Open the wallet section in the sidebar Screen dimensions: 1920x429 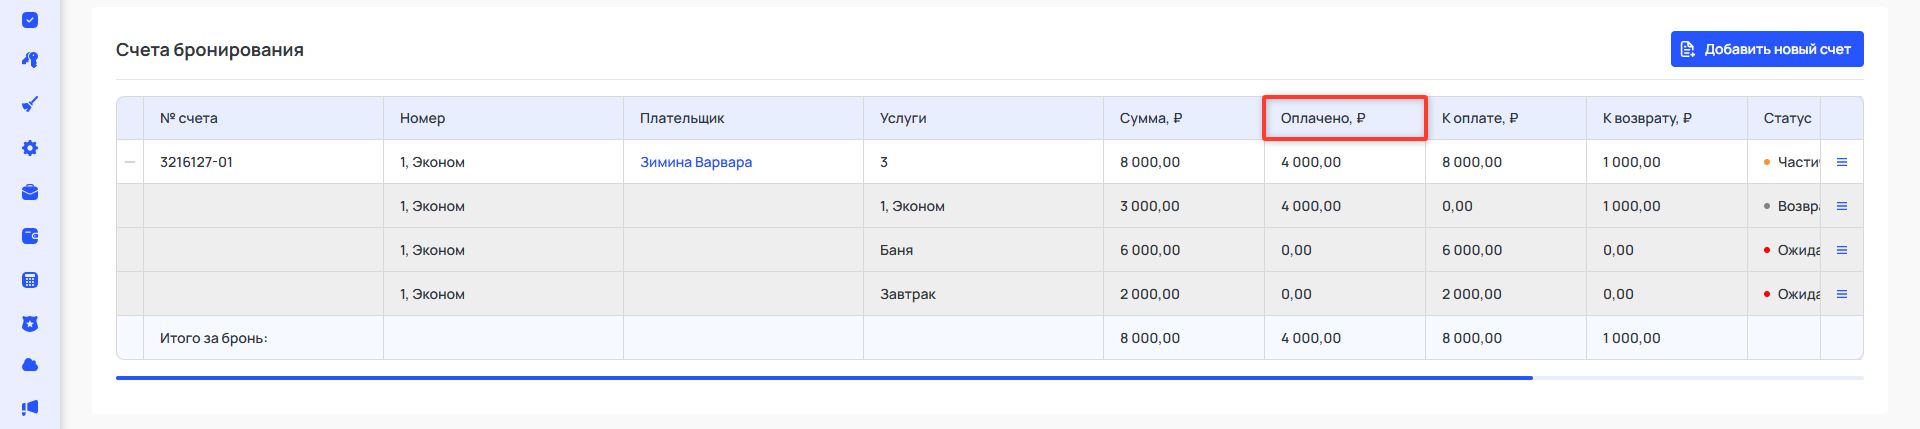point(30,236)
